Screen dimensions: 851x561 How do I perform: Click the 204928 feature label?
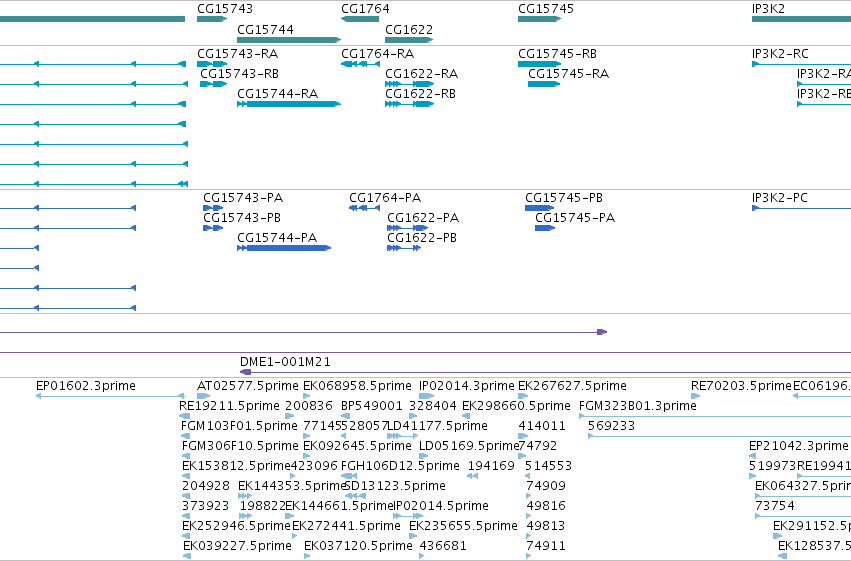[206, 486]
